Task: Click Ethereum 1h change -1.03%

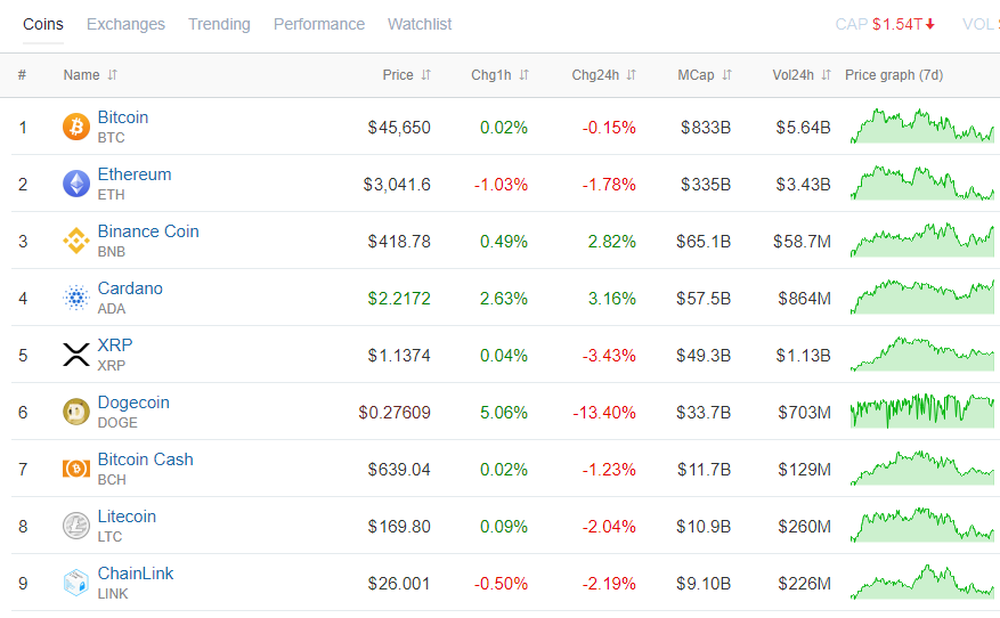Action: point(501,184)
